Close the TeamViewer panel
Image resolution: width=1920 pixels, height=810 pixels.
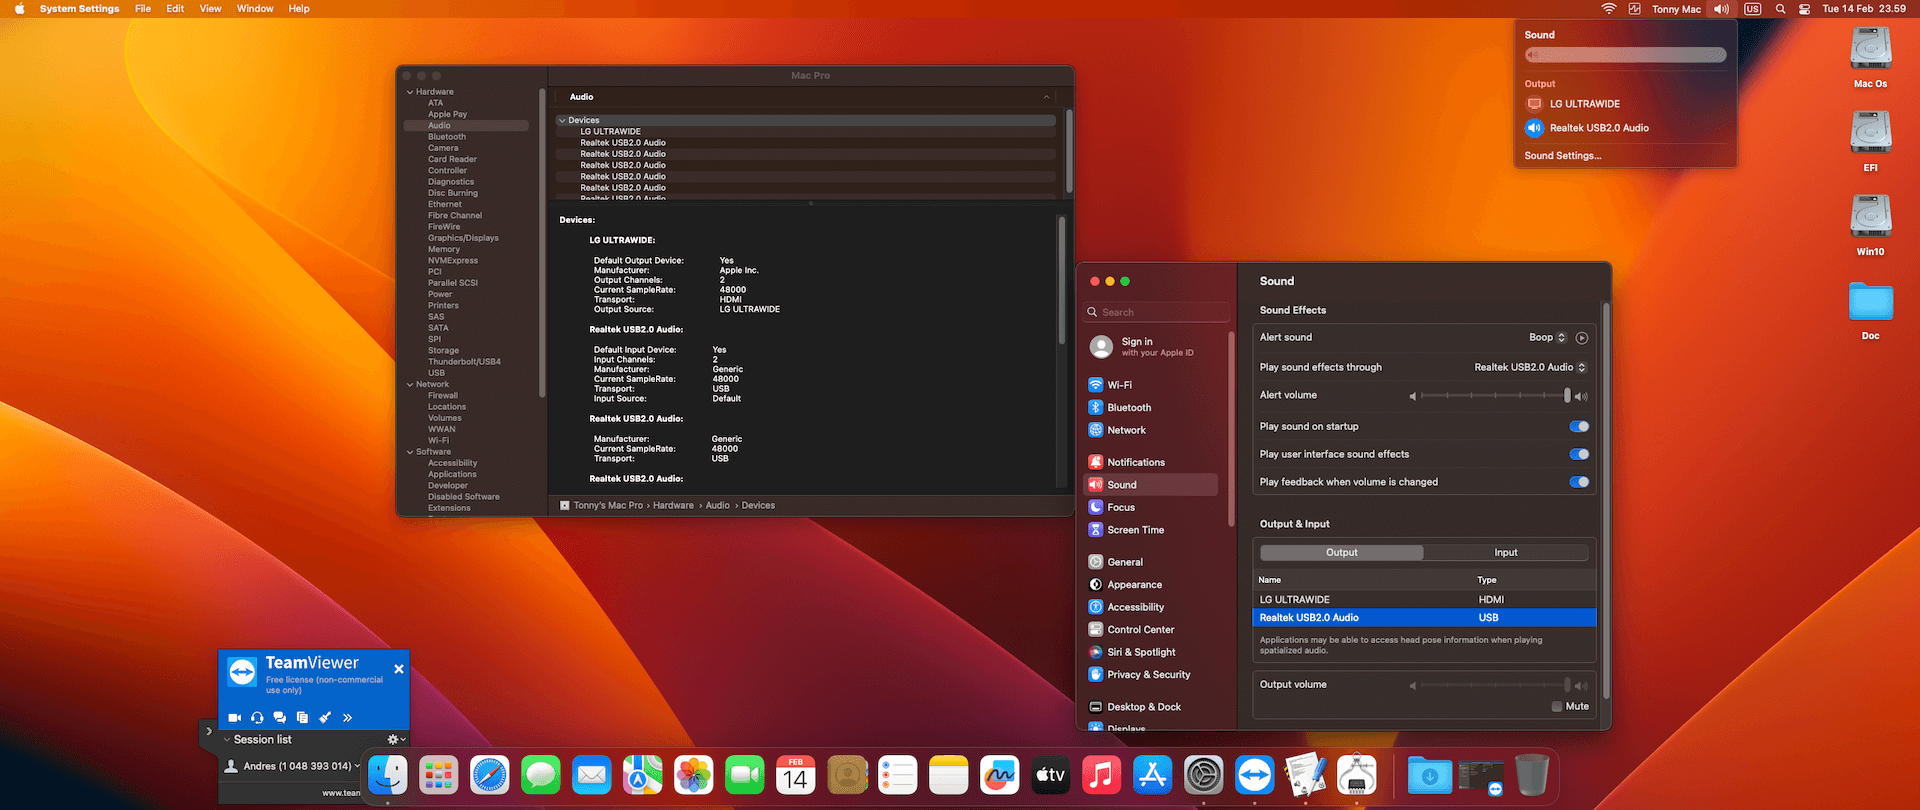tap(399, 669)
